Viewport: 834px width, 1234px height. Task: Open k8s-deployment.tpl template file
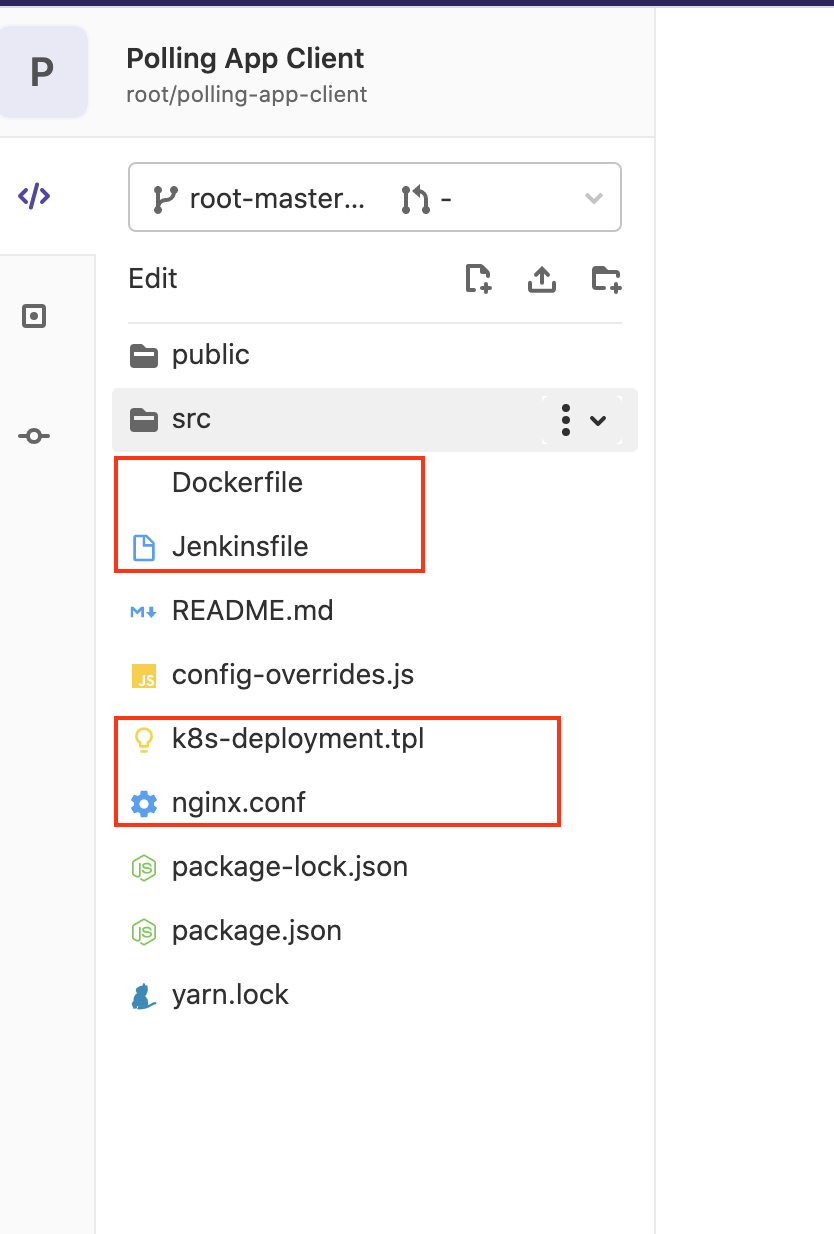point(298,739)
